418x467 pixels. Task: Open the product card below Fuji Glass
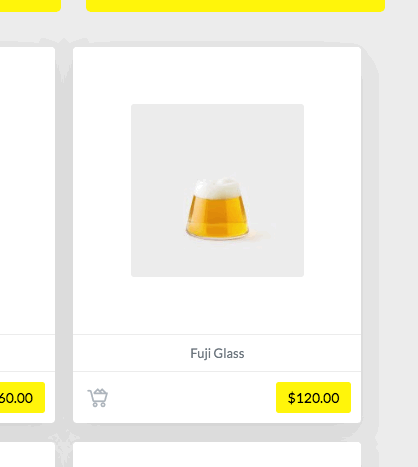pyautogui.click(x=217, y=455)
